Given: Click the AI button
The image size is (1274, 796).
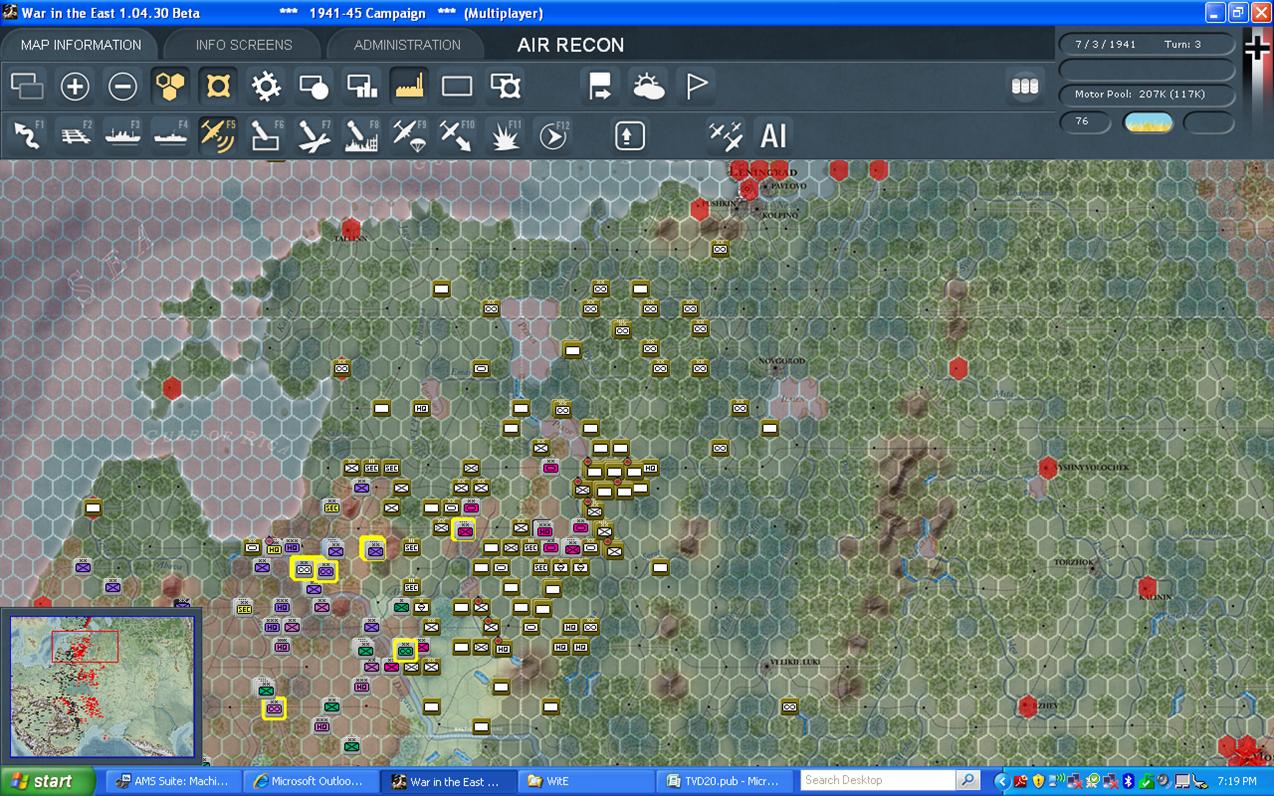Looking at the screenshot, I should pyautogui.click(x=774, y=135).
